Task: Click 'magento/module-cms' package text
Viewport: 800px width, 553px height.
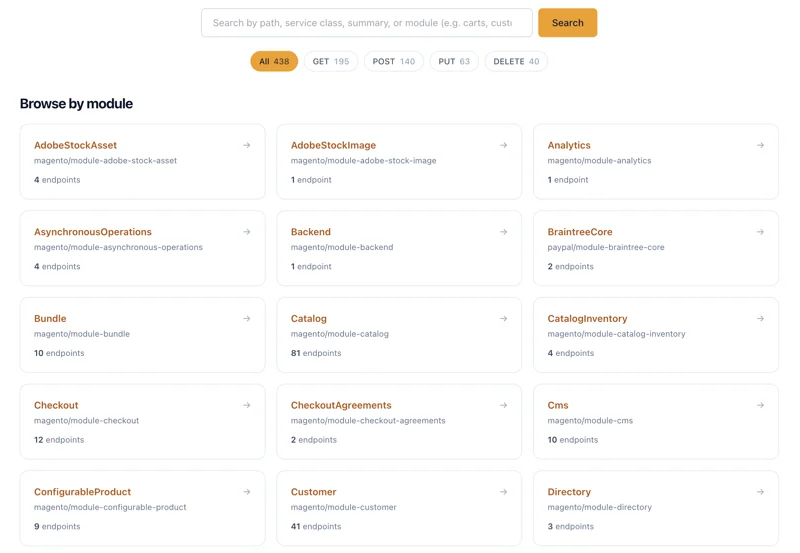Action: [590, 421]
